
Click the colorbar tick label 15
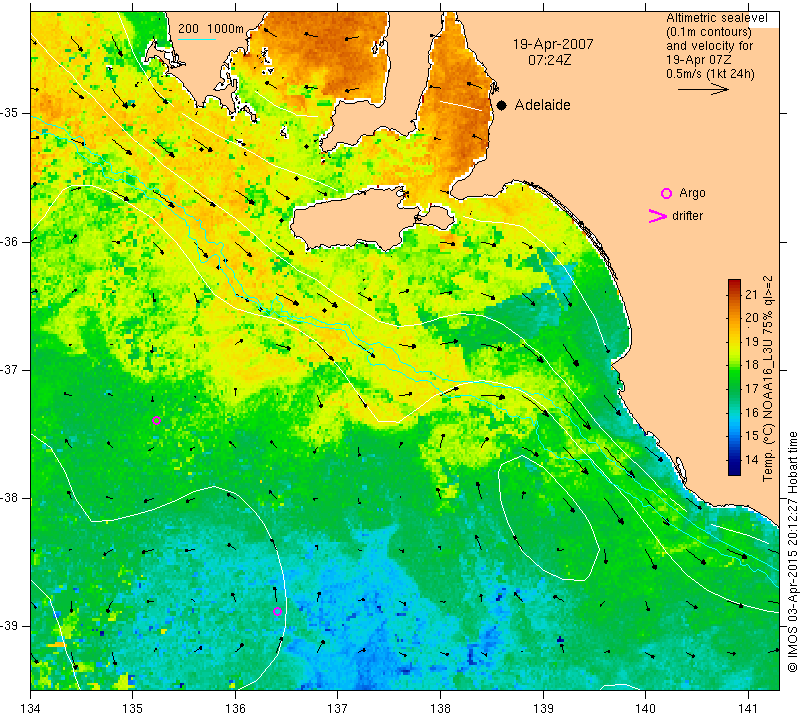752,435
